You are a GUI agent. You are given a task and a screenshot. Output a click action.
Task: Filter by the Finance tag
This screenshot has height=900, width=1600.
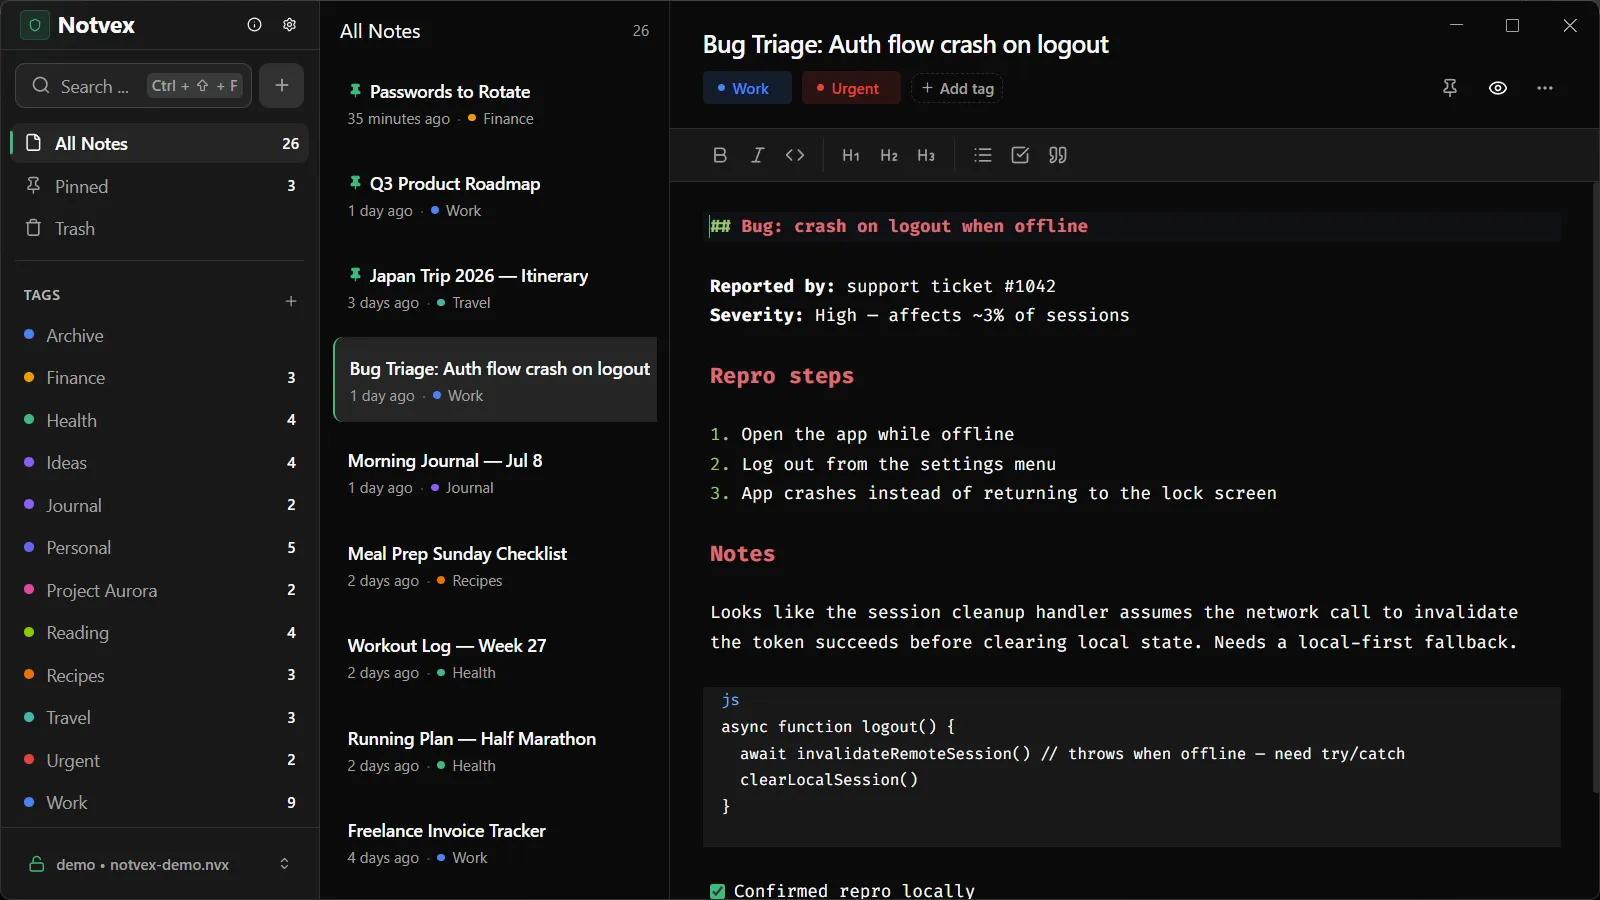tap(160, 377)
